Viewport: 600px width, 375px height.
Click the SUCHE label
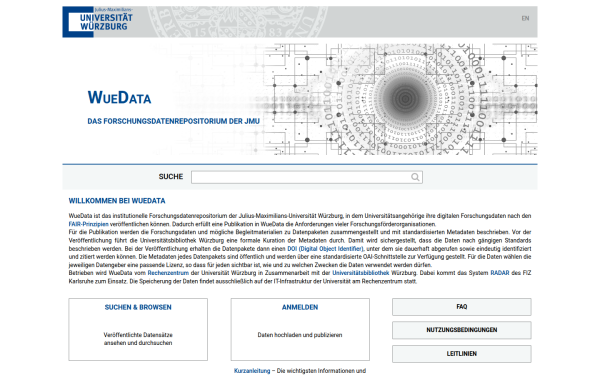[x=171, y=177]
